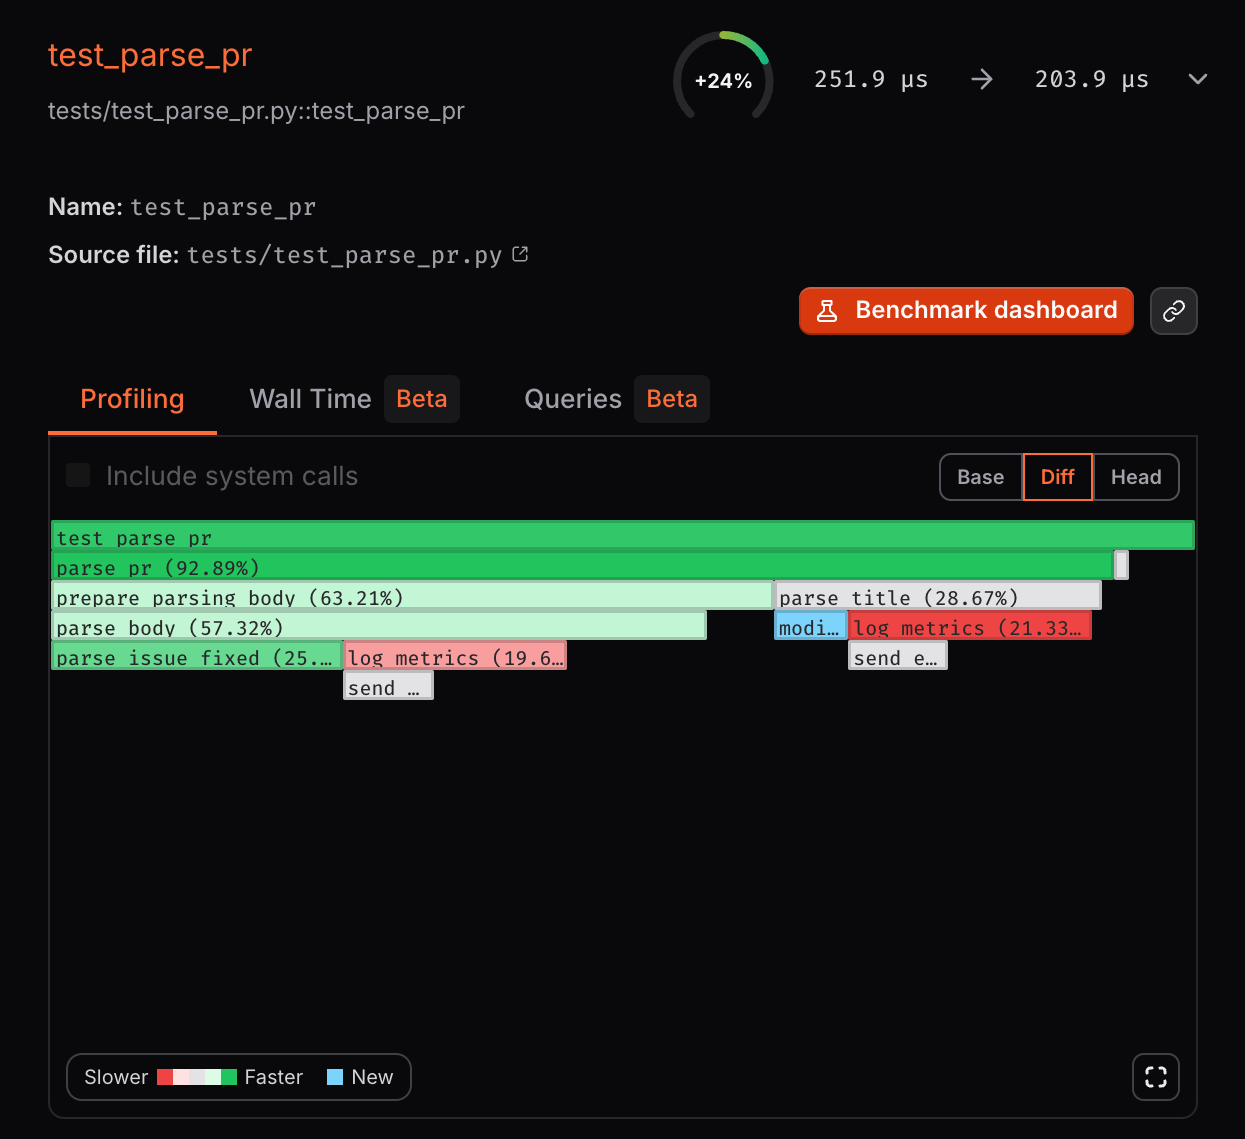
Task: Collapse the benchmark details panel chevron
Action: [1197, 79]
